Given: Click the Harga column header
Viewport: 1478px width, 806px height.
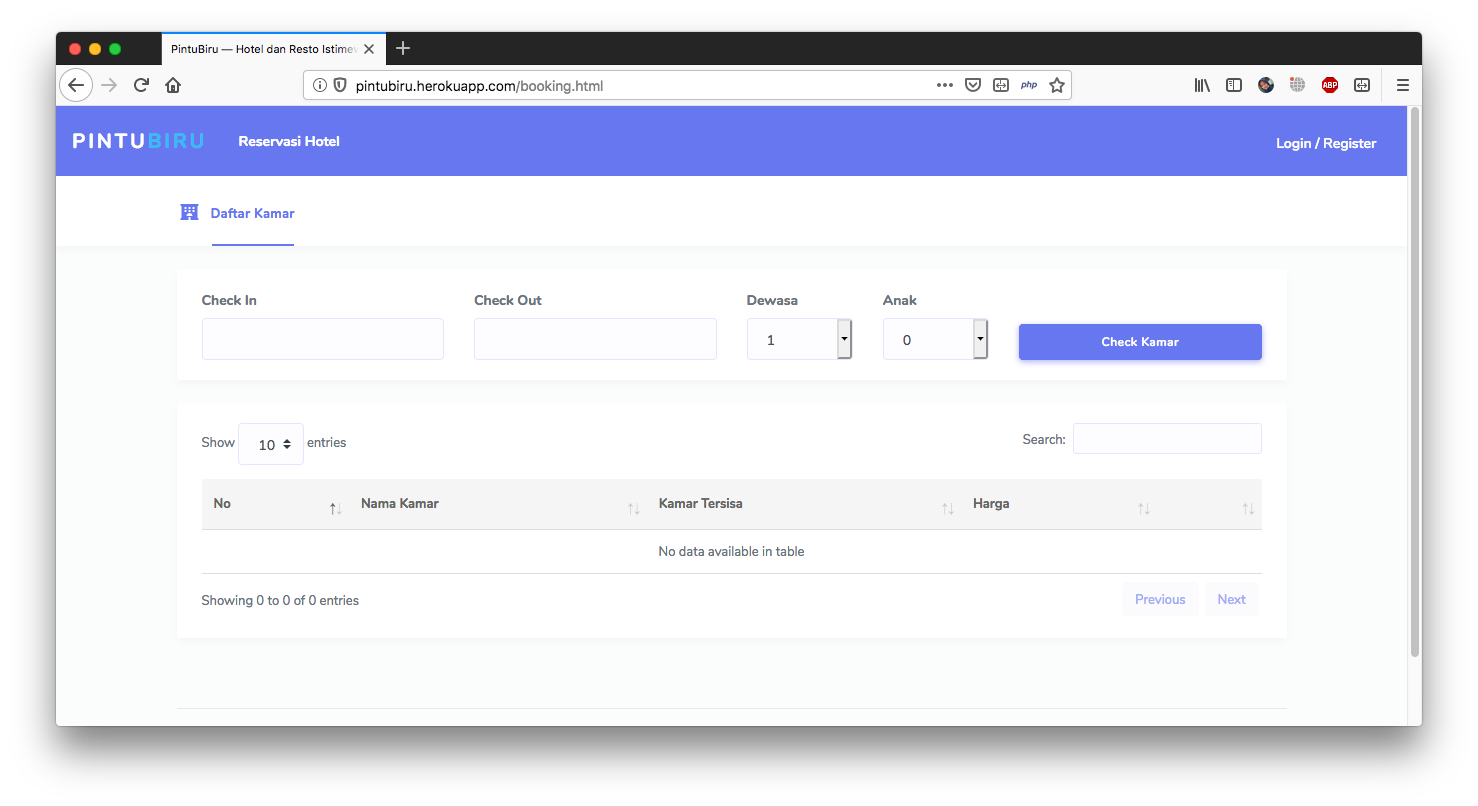Looking at the screenshot, I should (x=991, y=503).
